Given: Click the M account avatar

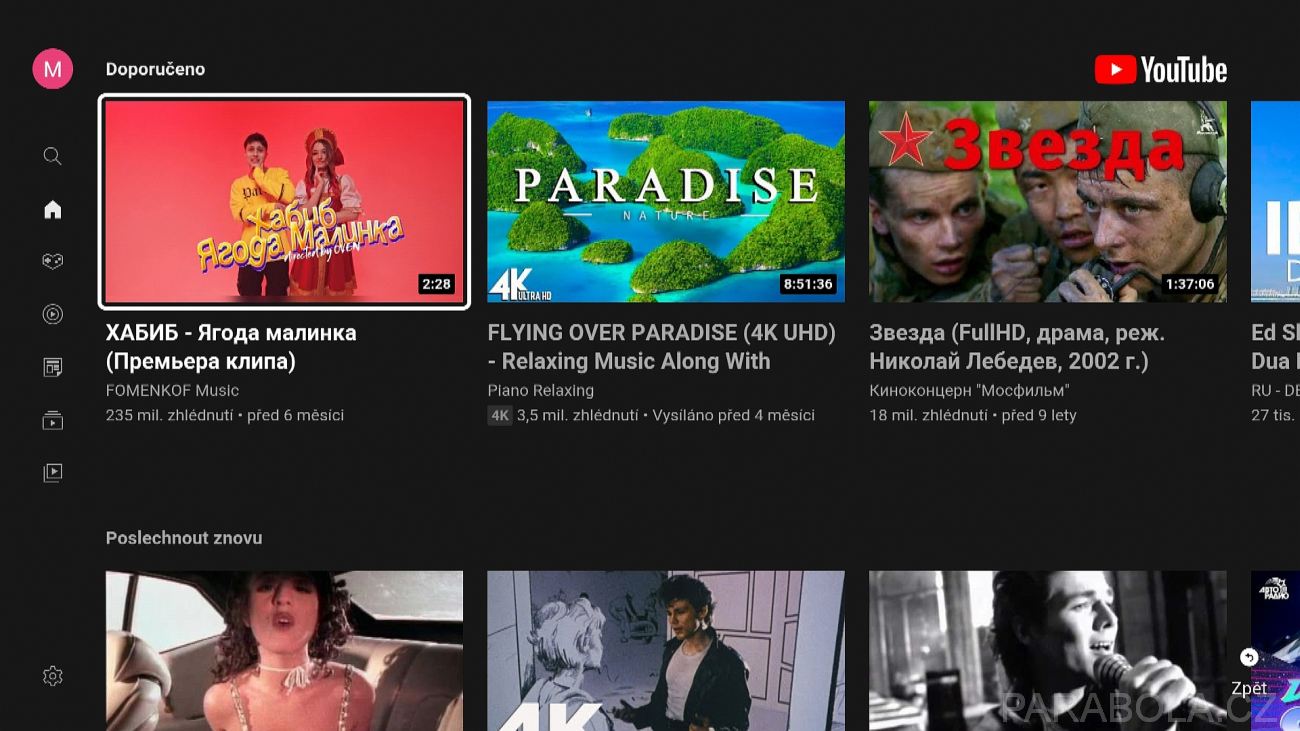Looking at the screenshot, I should (53, 69).
